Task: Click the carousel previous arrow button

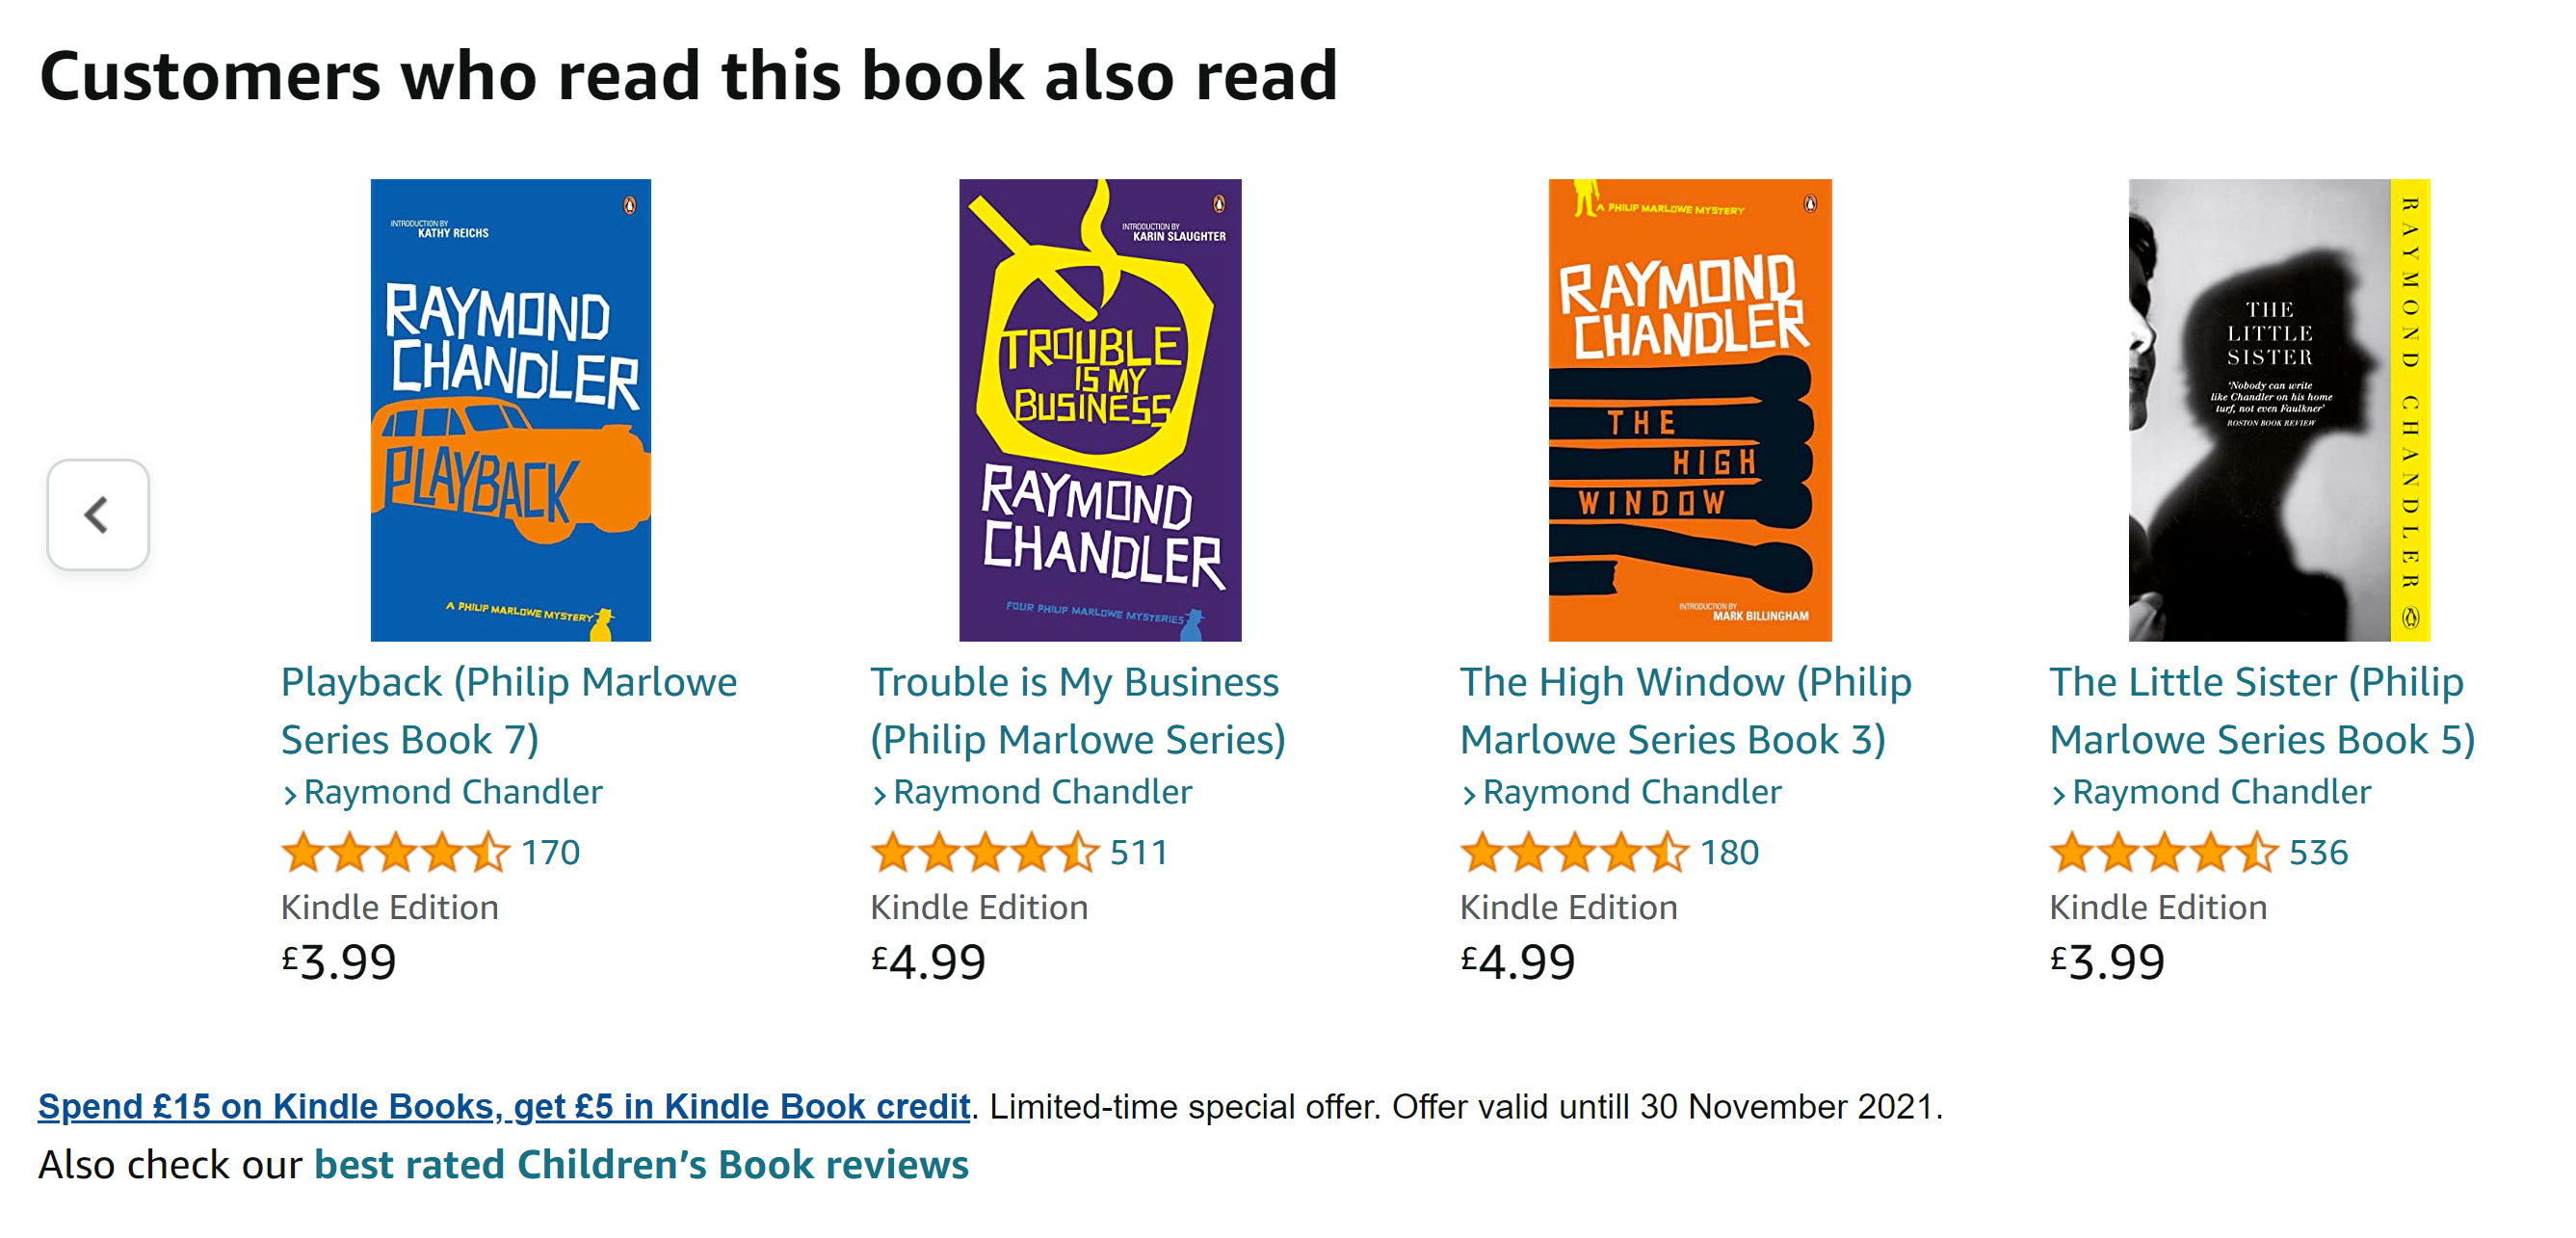Action: point(98,515)
